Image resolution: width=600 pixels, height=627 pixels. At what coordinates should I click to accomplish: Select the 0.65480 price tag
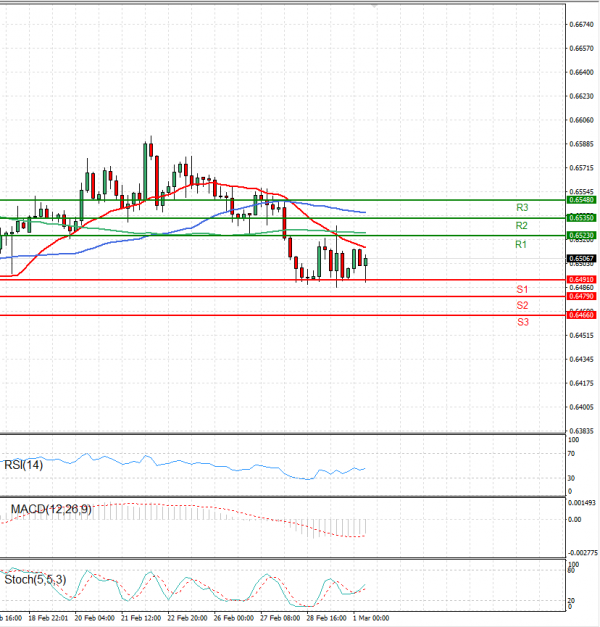tap(582, 200)
